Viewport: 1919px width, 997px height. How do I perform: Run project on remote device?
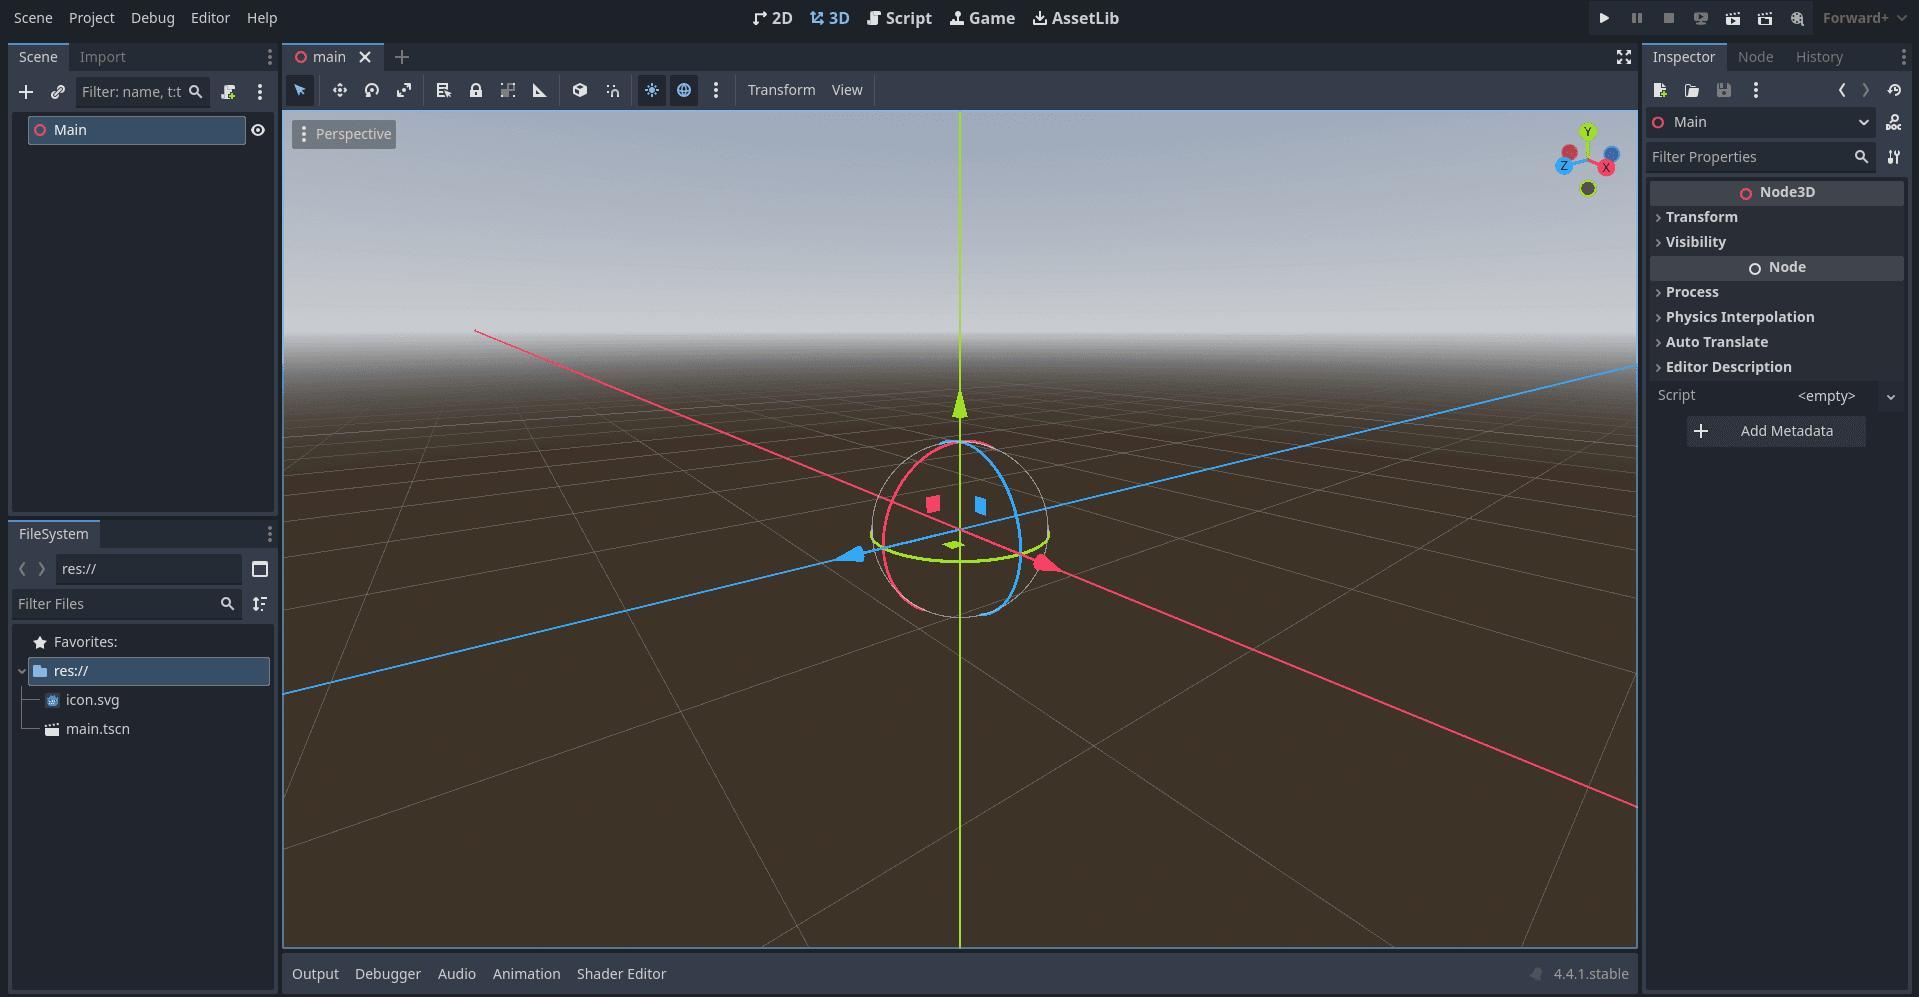(1701, 18)
